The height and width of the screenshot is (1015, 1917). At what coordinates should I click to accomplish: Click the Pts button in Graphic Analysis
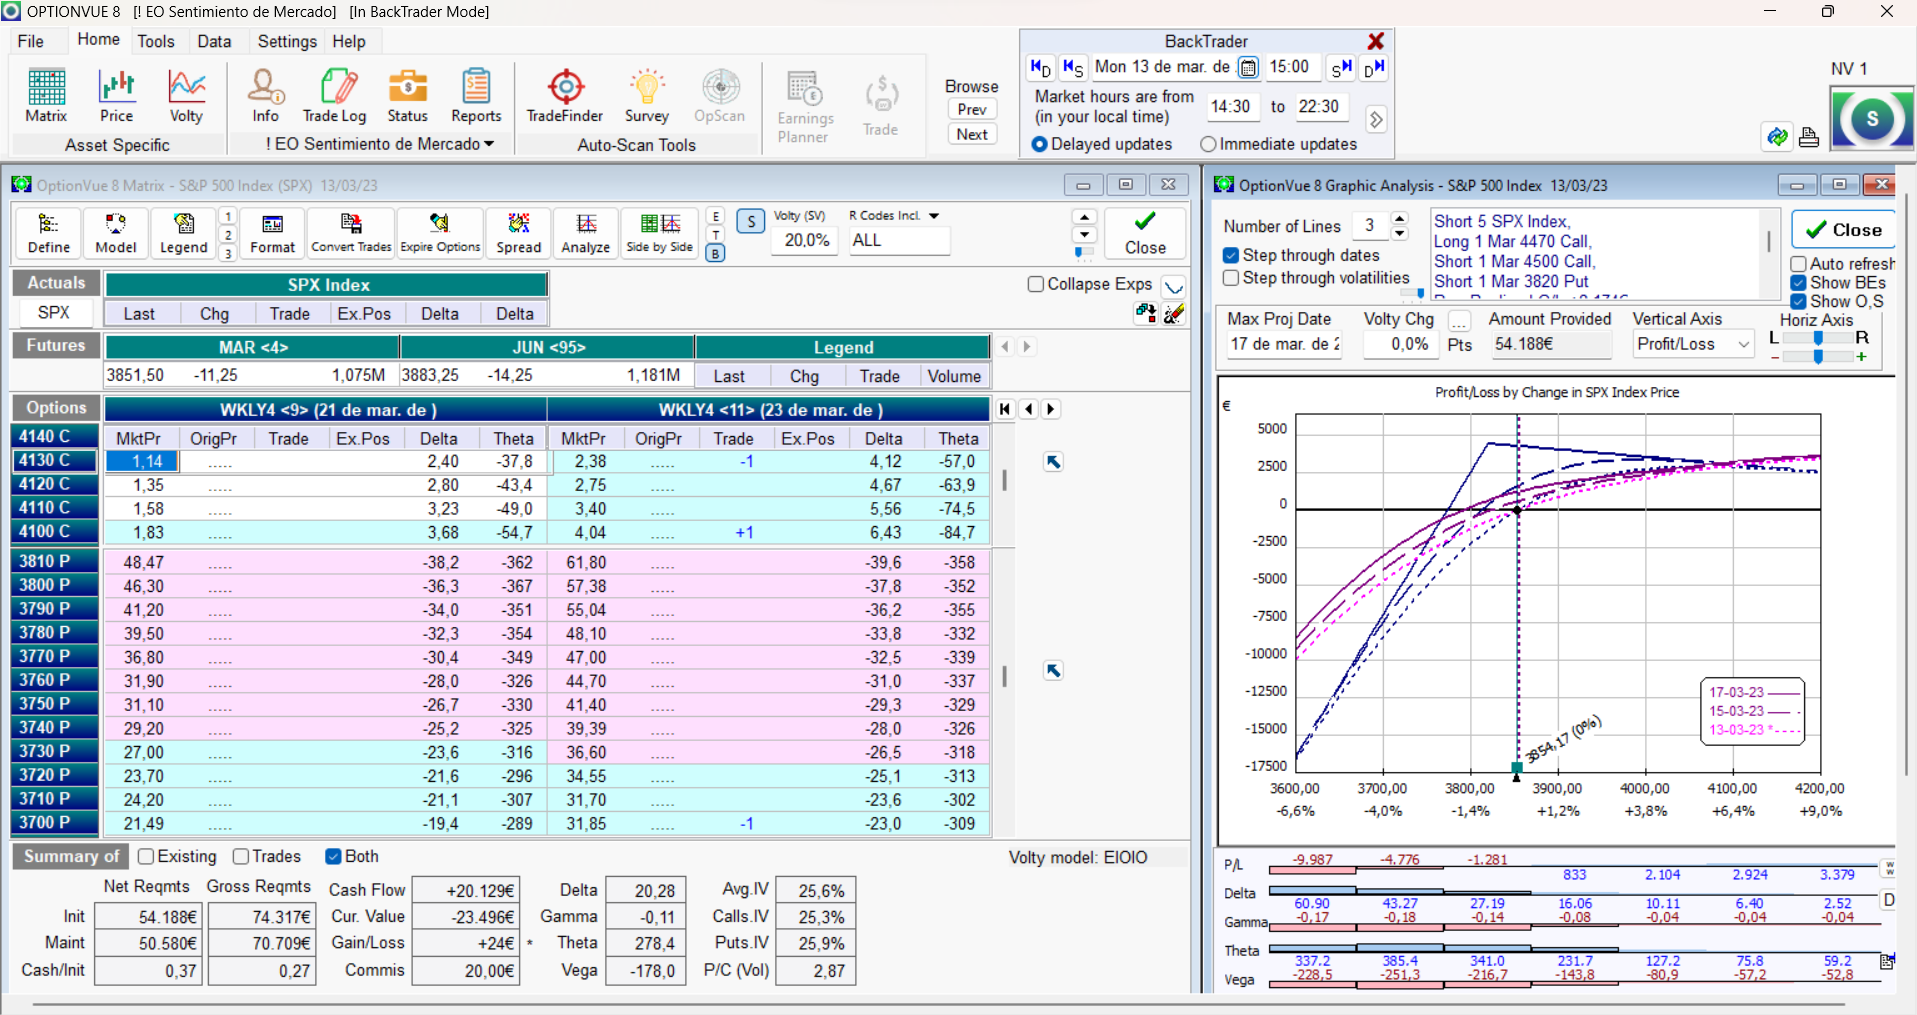click(1460, 345)
